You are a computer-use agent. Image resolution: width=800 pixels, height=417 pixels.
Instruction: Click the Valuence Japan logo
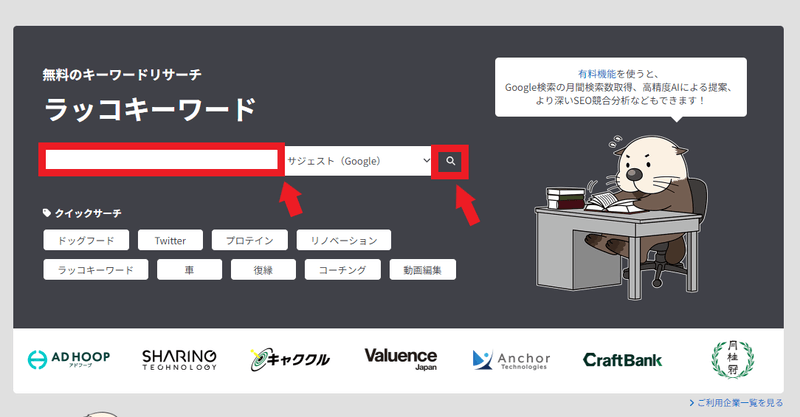click(x=401, y=359)
